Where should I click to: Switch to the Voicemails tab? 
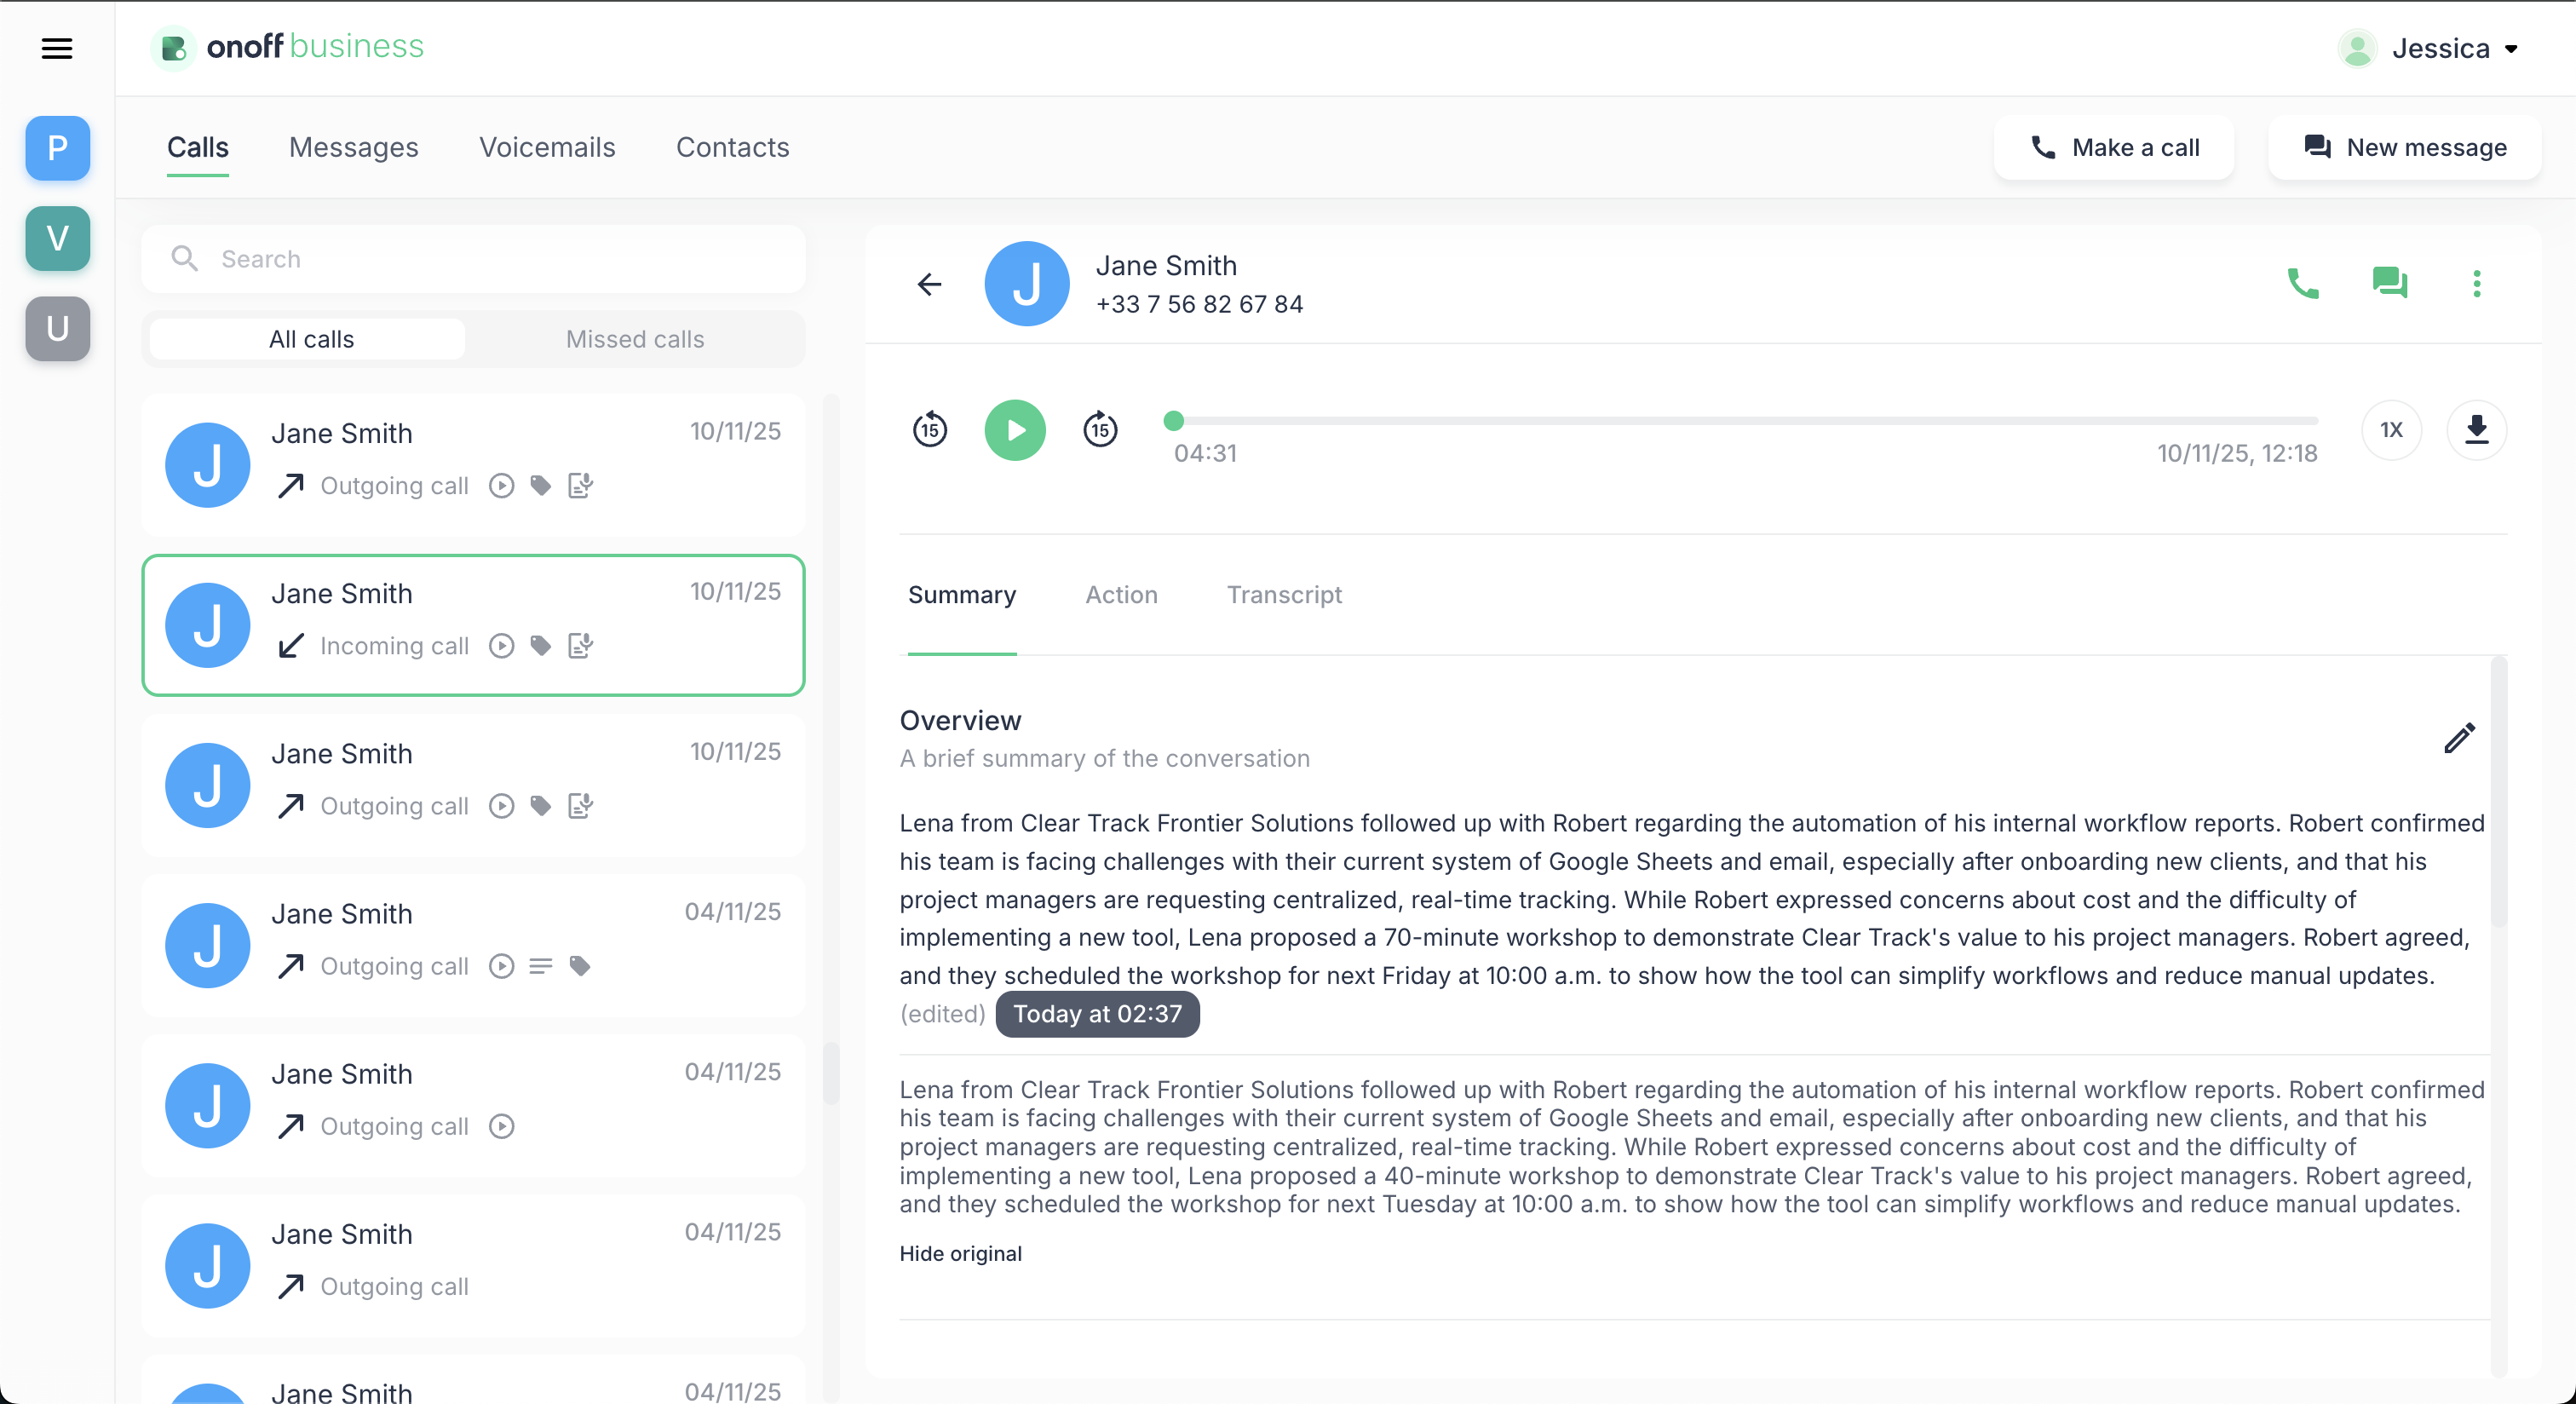pyautogui.click(x=547, y=147)
